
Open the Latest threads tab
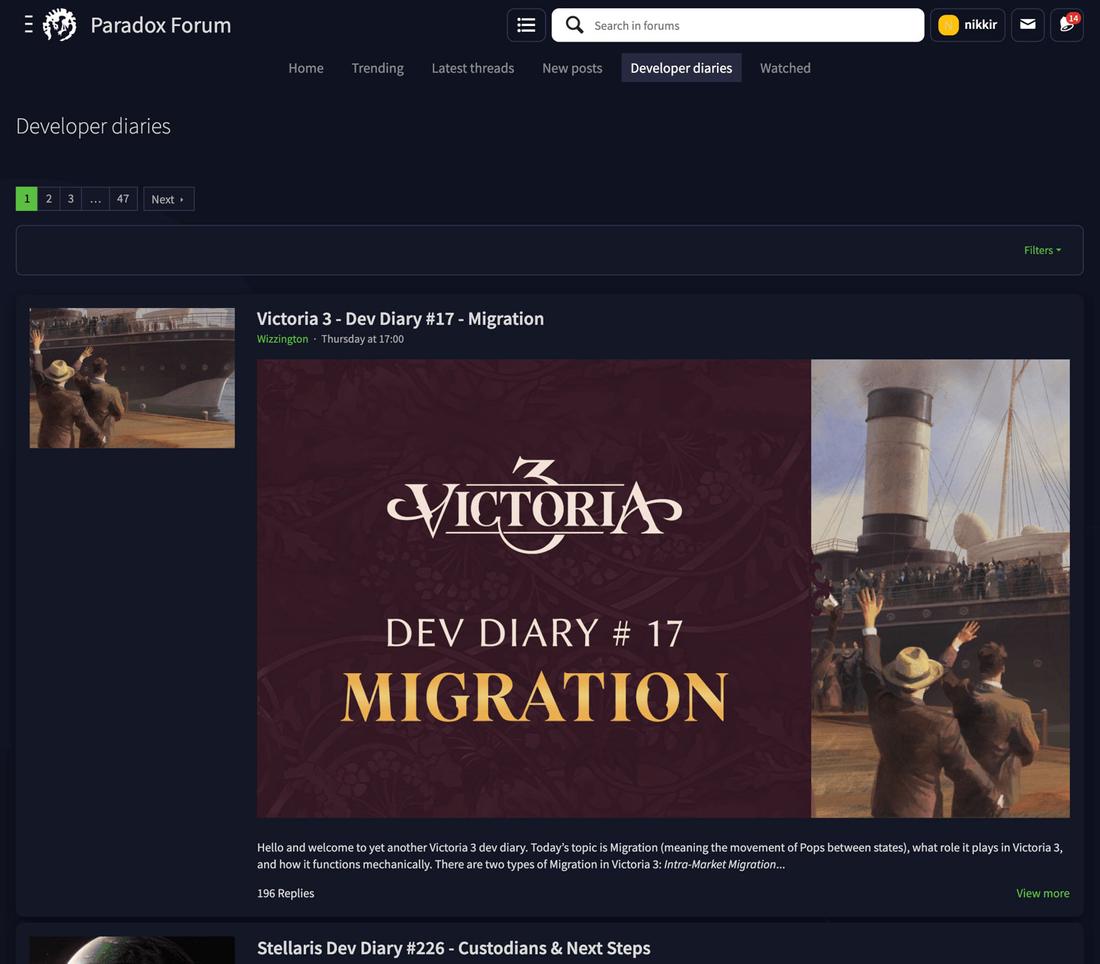(x=472, y=68)
